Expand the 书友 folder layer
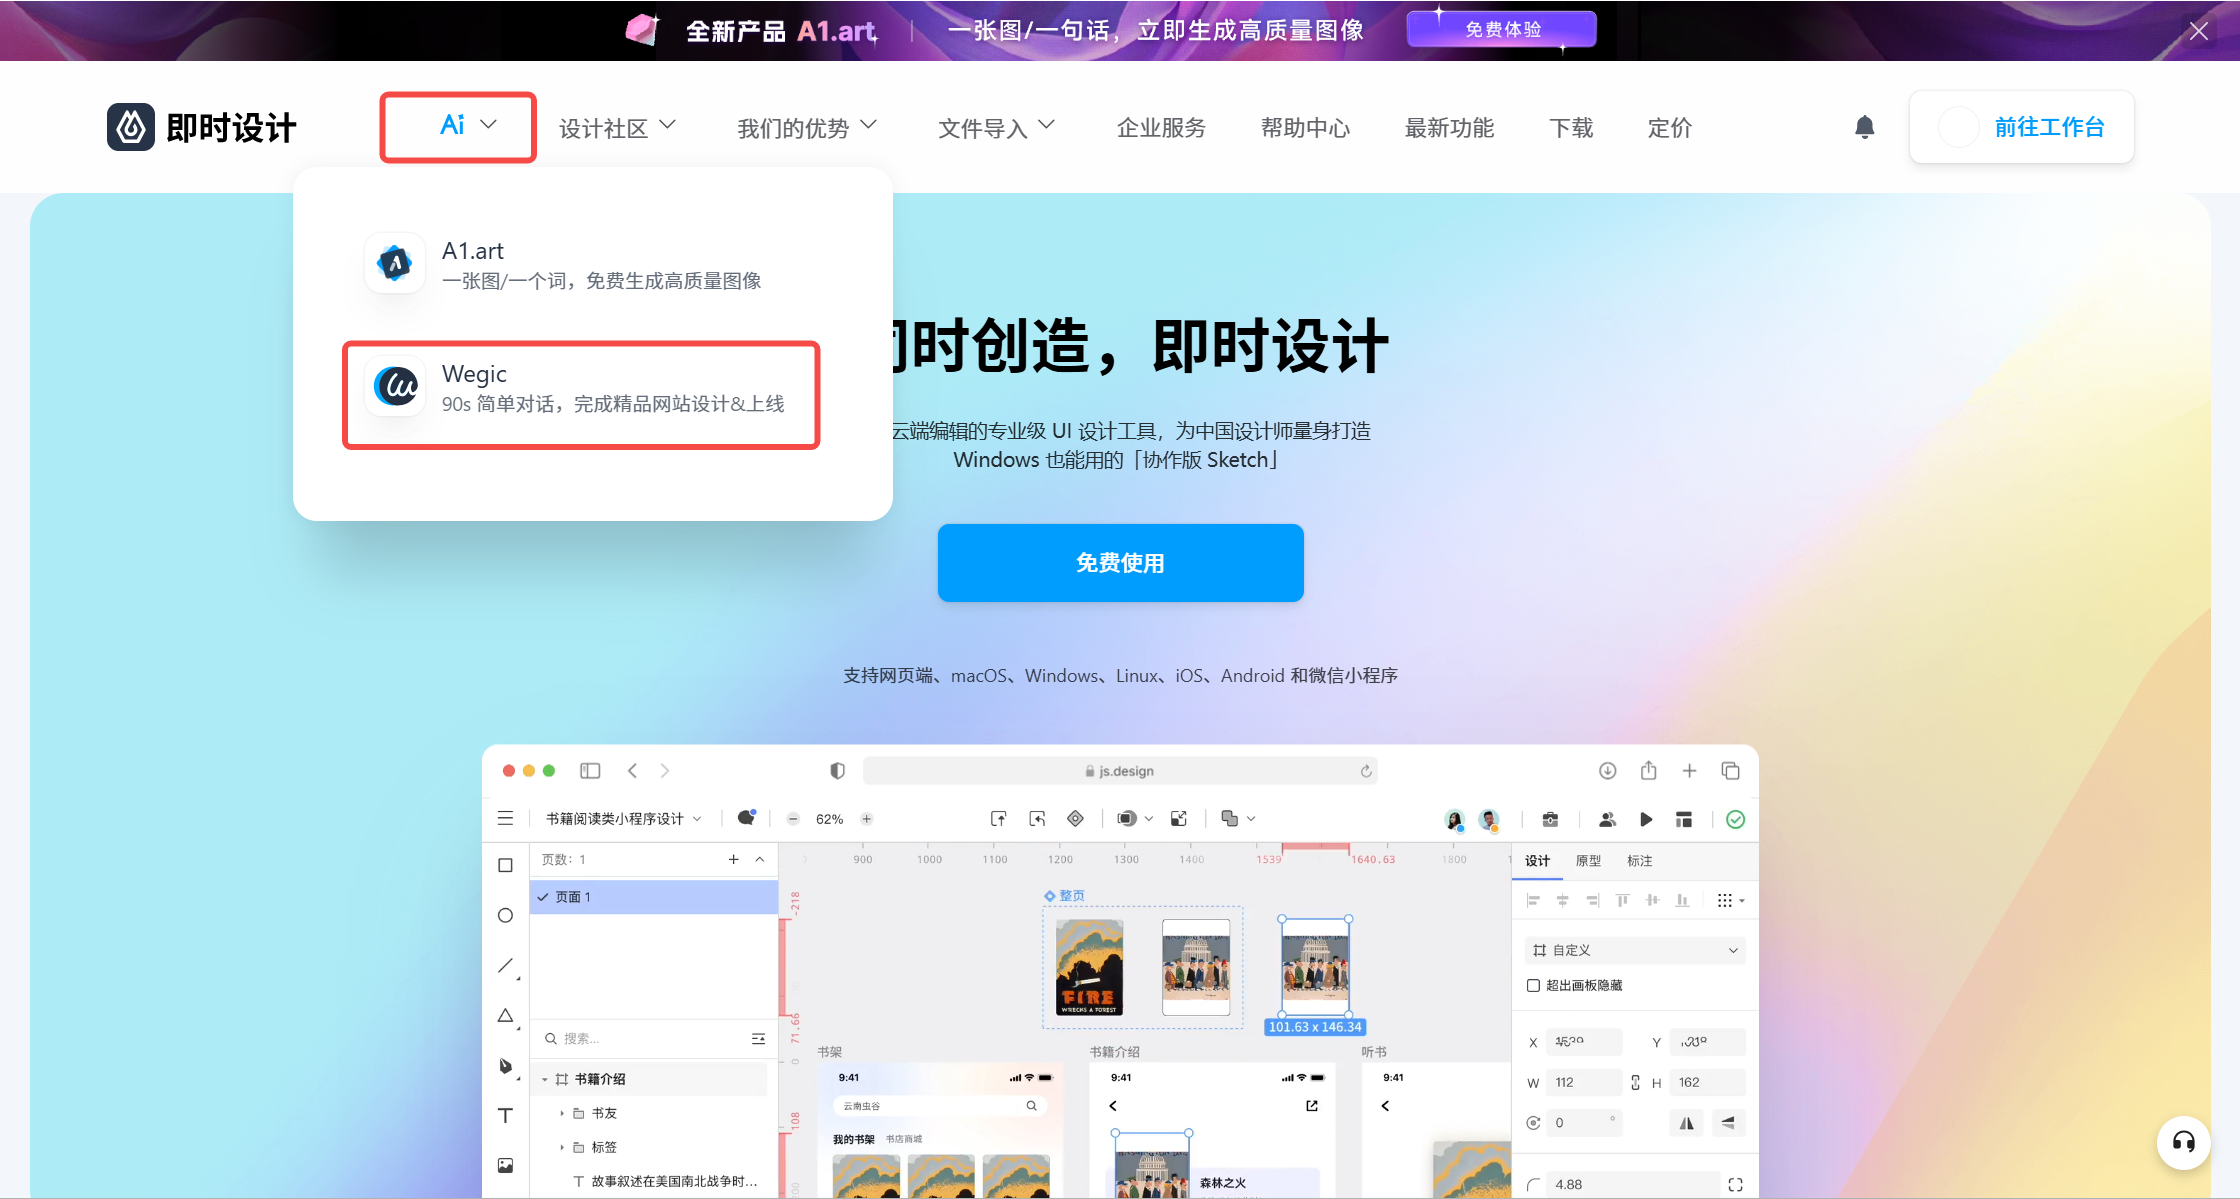Viewport: 2240px width, 1199px height. (562, 1113)
